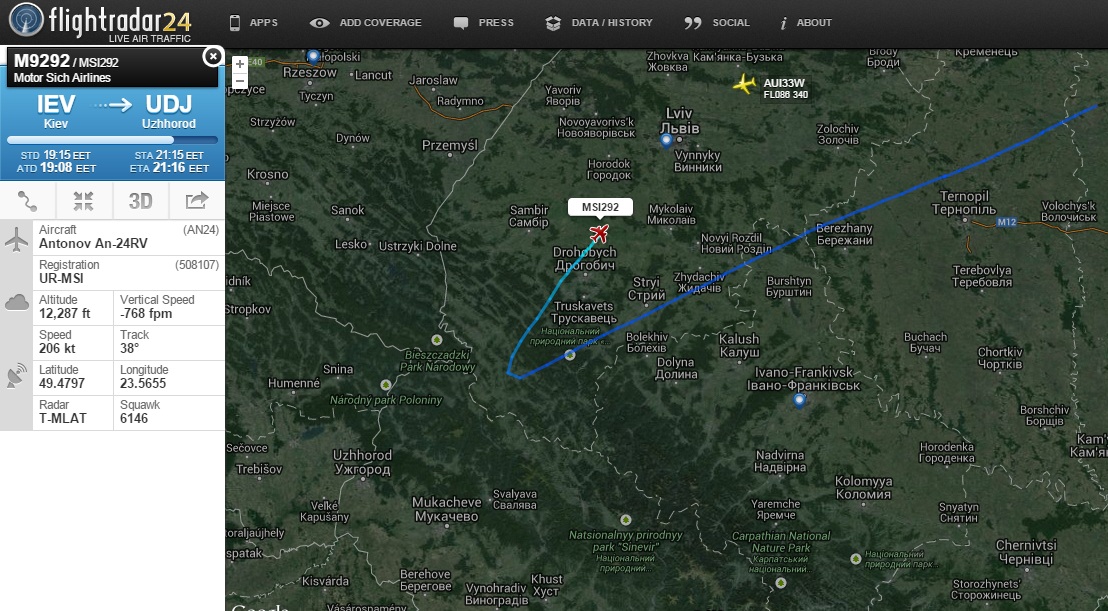
Task: Click the flight progress bar
Action: (x=112, y=140)
